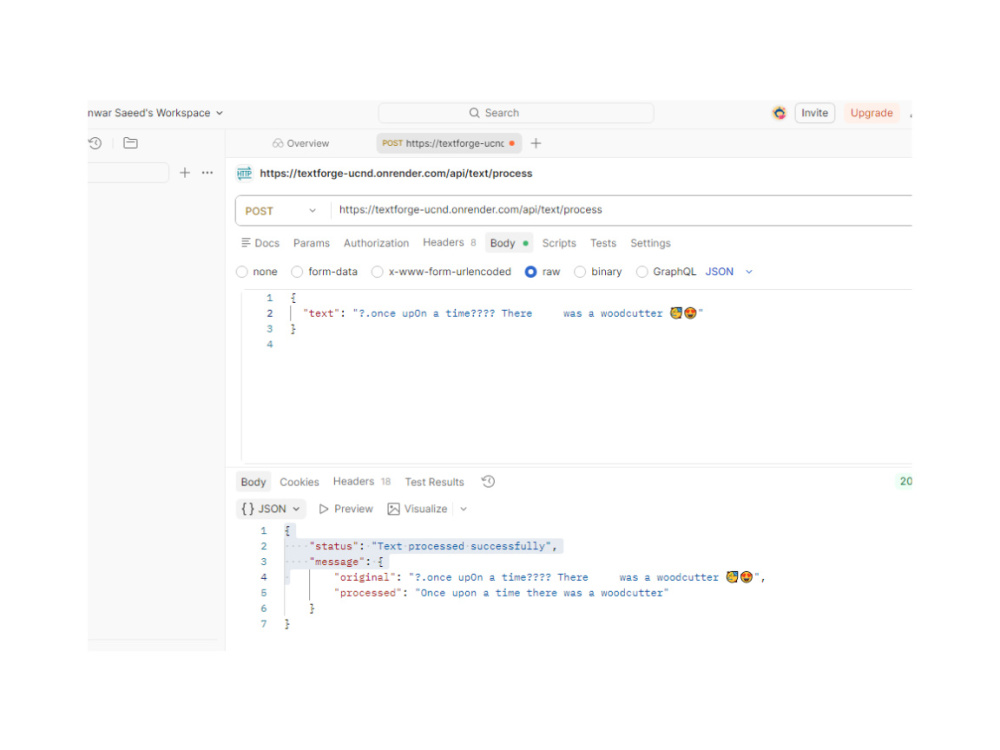Screen dimensions: 1000x750
Task: Open the Scripts tab
Action: (x=559, y=243)
